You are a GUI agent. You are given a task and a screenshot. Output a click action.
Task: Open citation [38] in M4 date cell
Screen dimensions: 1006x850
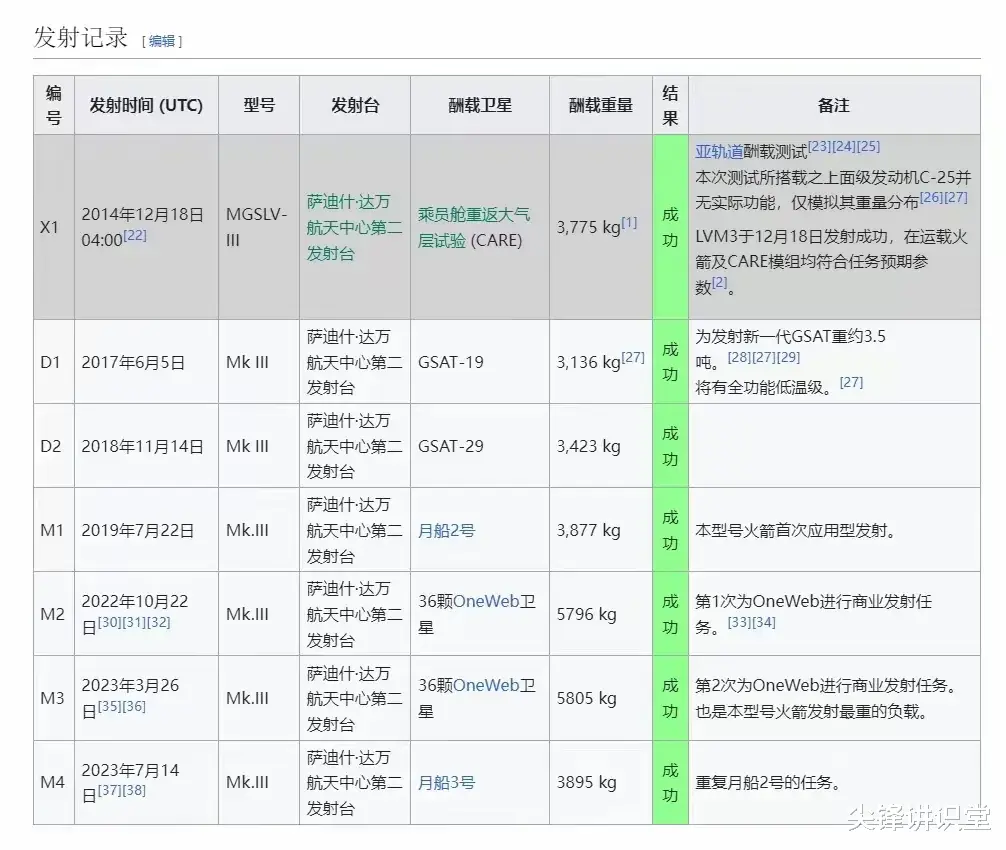pyautogui.click(x=134, y=790)
